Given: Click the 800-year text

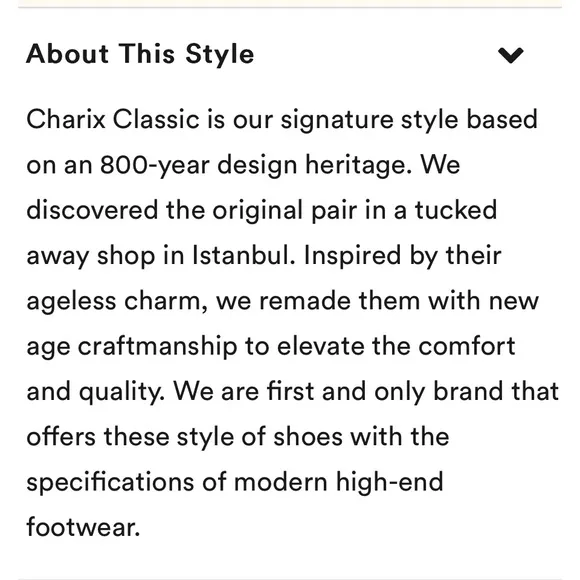Looking at the screenshot, I should [155, 165].
